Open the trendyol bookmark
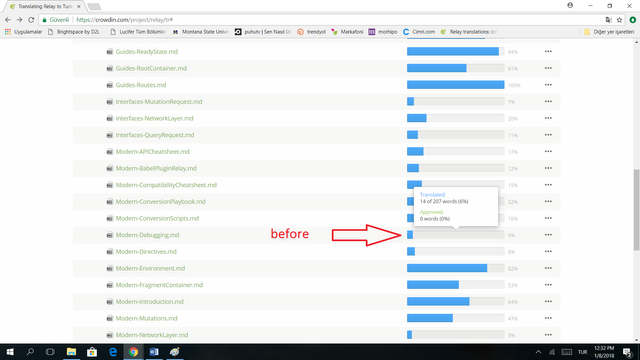Image resolution: width=640 pixels, height=360 pixels. [311, 32]
